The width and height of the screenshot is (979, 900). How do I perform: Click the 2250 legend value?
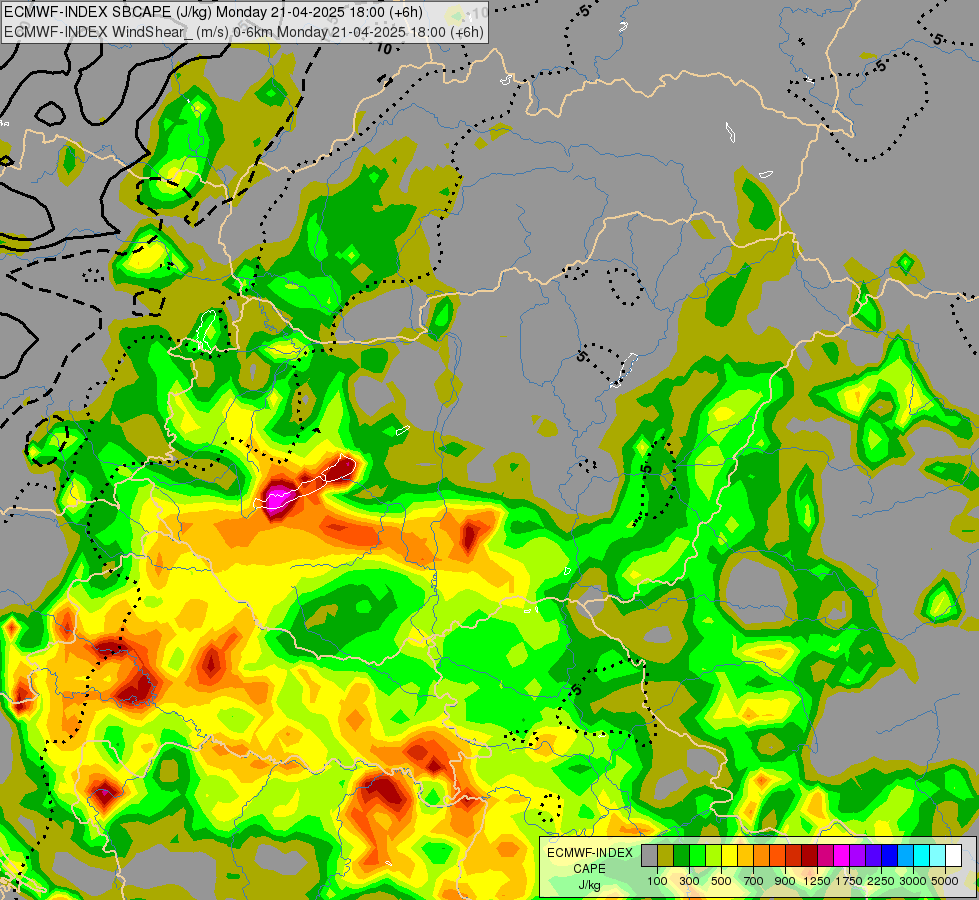click(880, 881)
